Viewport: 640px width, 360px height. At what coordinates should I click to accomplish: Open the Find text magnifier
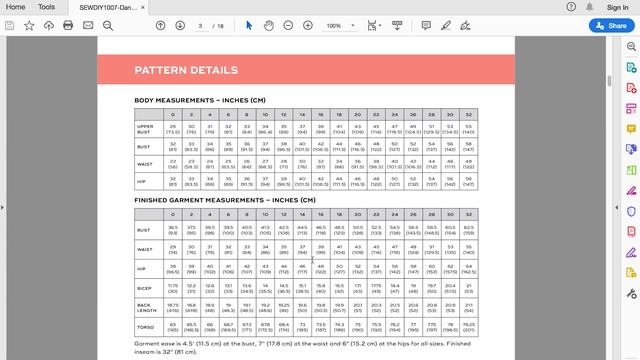click(x=108, y=26)
